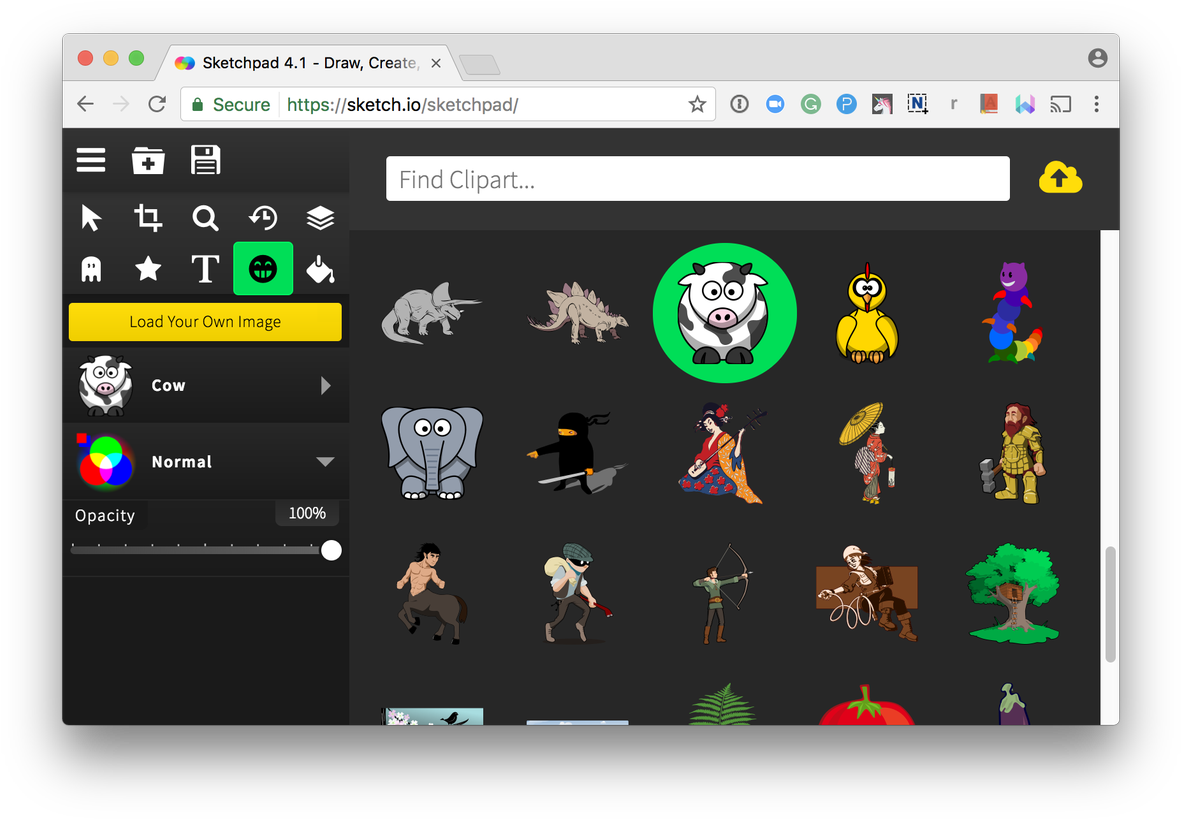Viewport: 1181px width, 819px height.
Task: Click the Save floppy disk icon
Action: tap(205, 160)
